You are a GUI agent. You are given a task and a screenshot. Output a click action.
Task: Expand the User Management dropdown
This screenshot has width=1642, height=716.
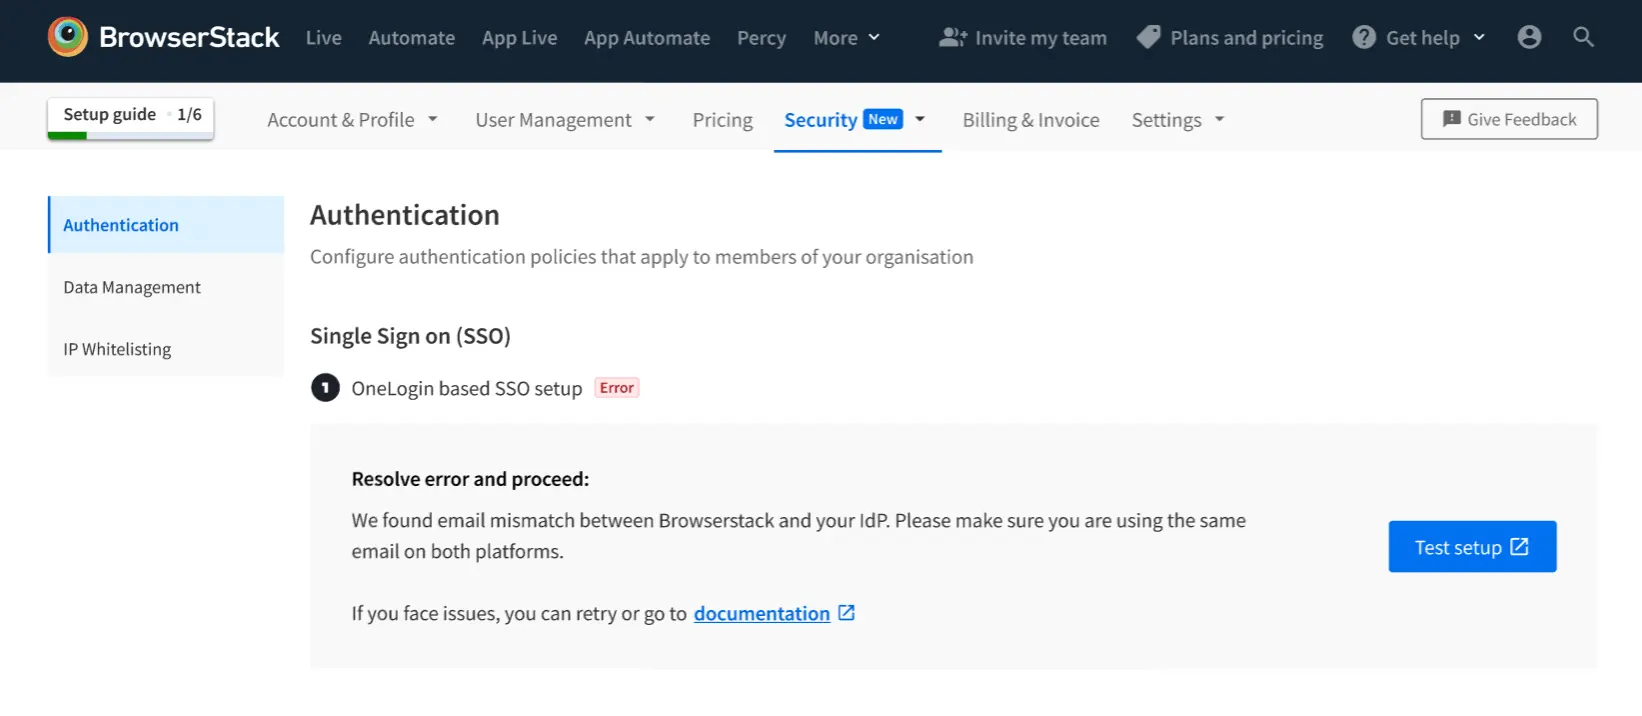(x=565, y=120)
